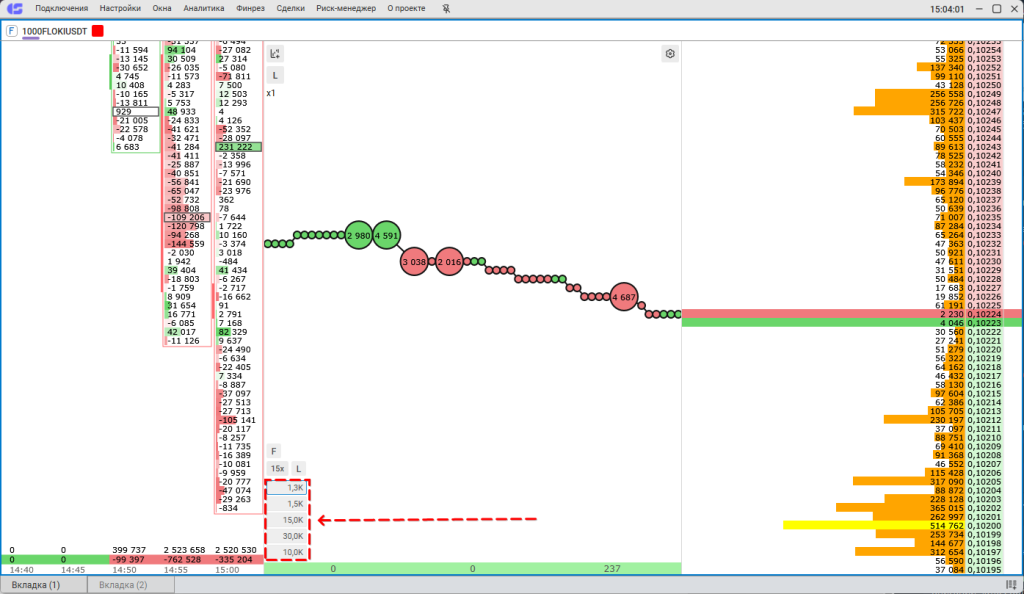
Task: Open chart settings via the gear icon
Action: (670, 54)
